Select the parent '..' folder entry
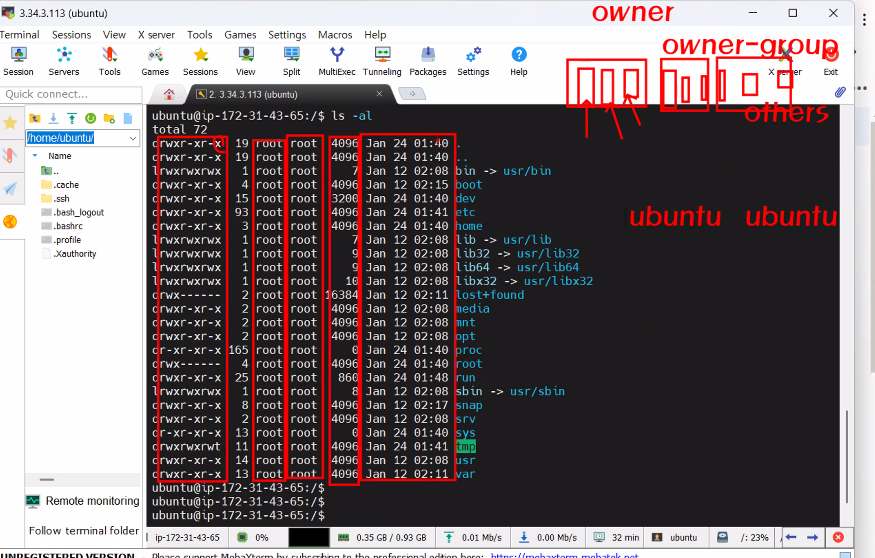The image size is (875, 558). pyautogui.click(x=50, y=171)
